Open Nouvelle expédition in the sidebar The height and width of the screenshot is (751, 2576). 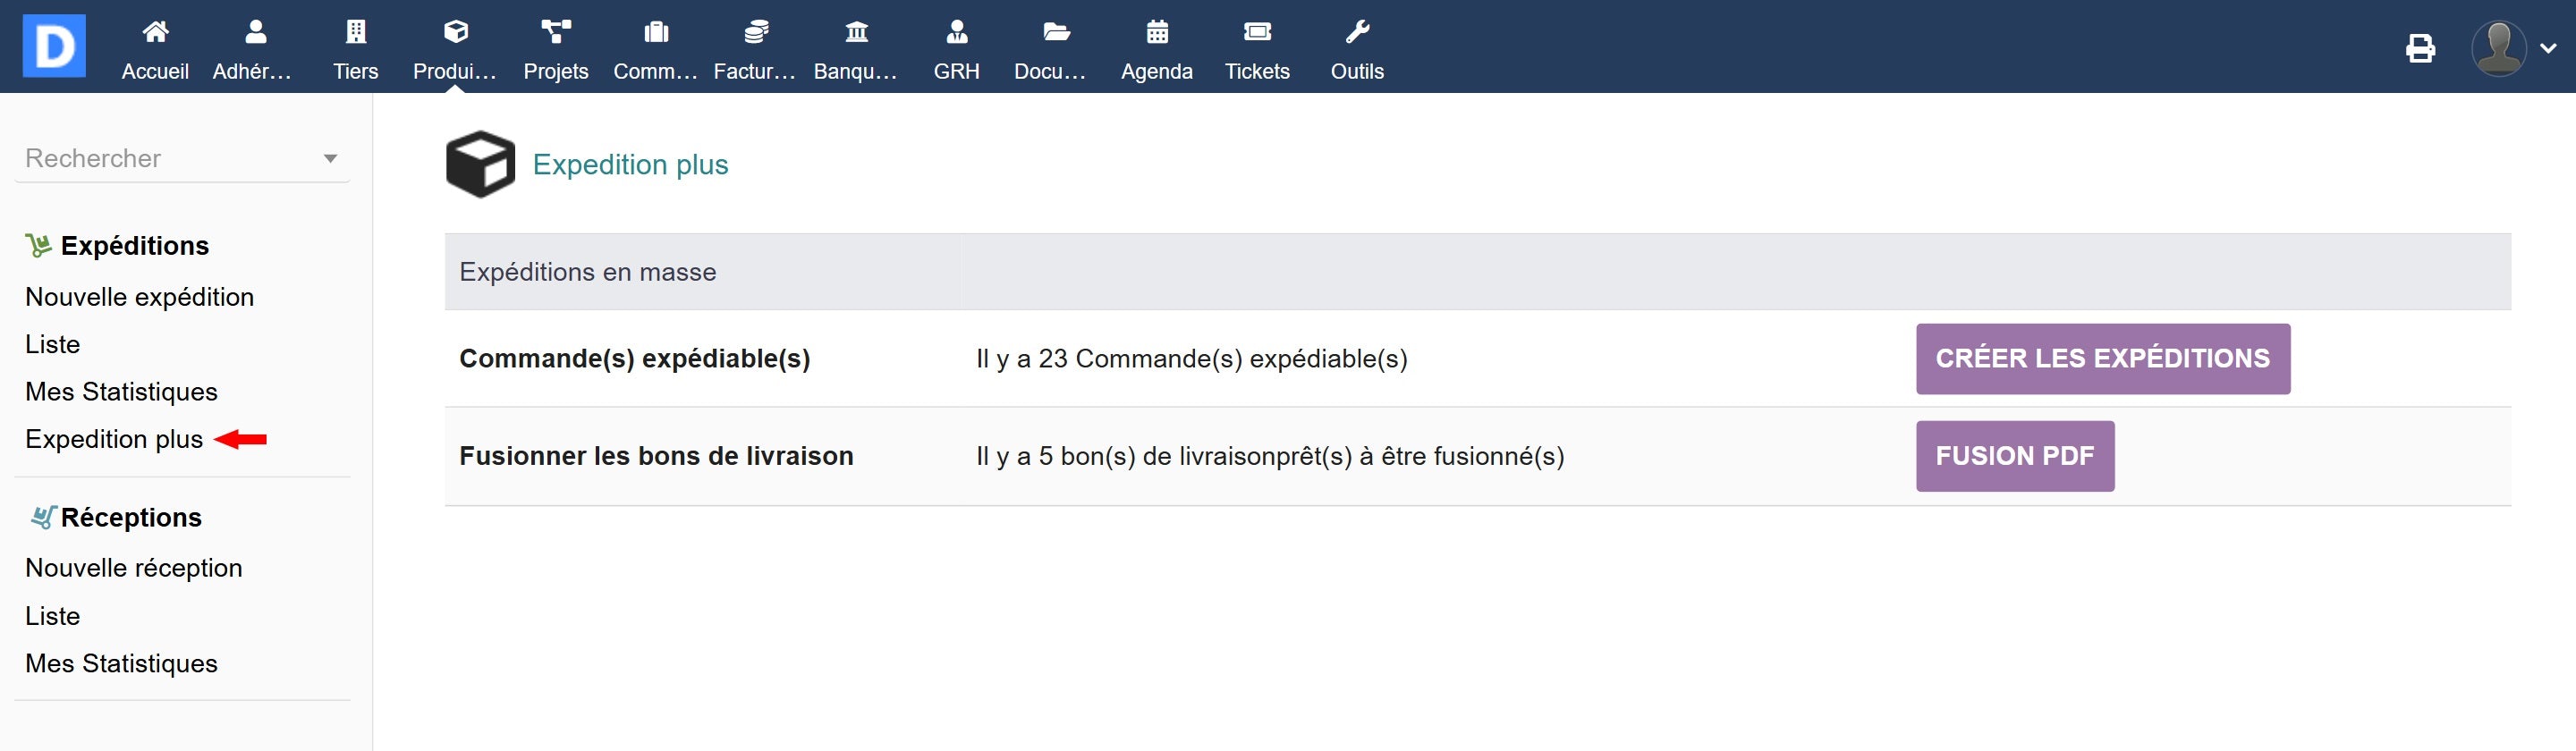(139, 297)
